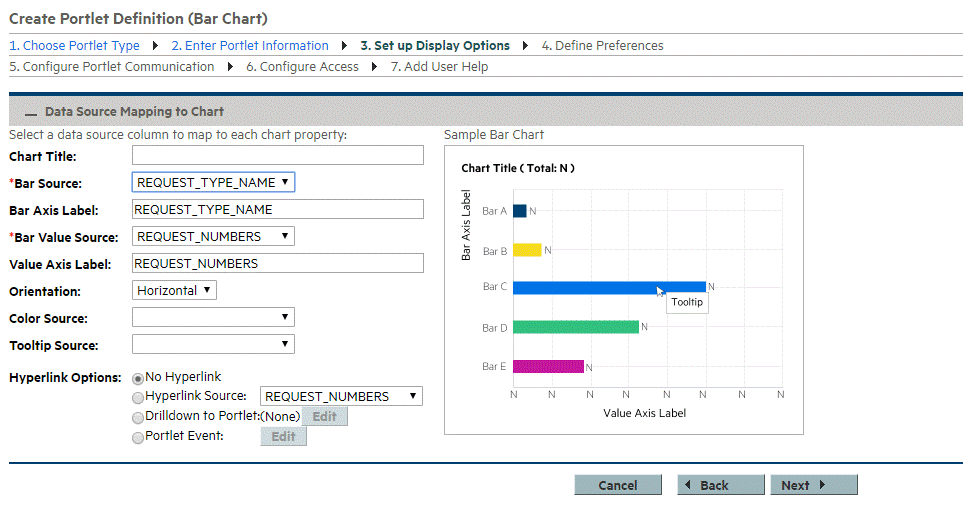Image resolution: width=973 pixels, height=506 pixels.
Task: Enable the Portlet Event radio option
Action: (138, 437)
